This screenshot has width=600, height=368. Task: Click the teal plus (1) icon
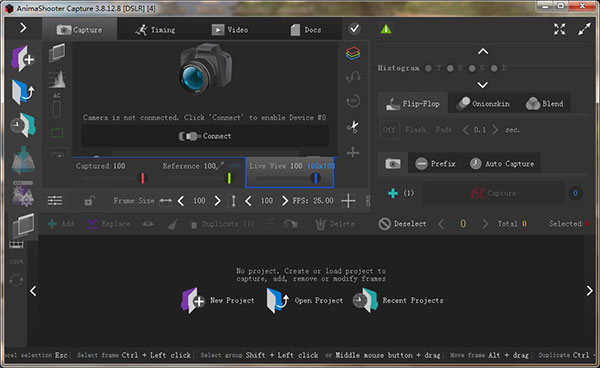[x=393, y=193]
